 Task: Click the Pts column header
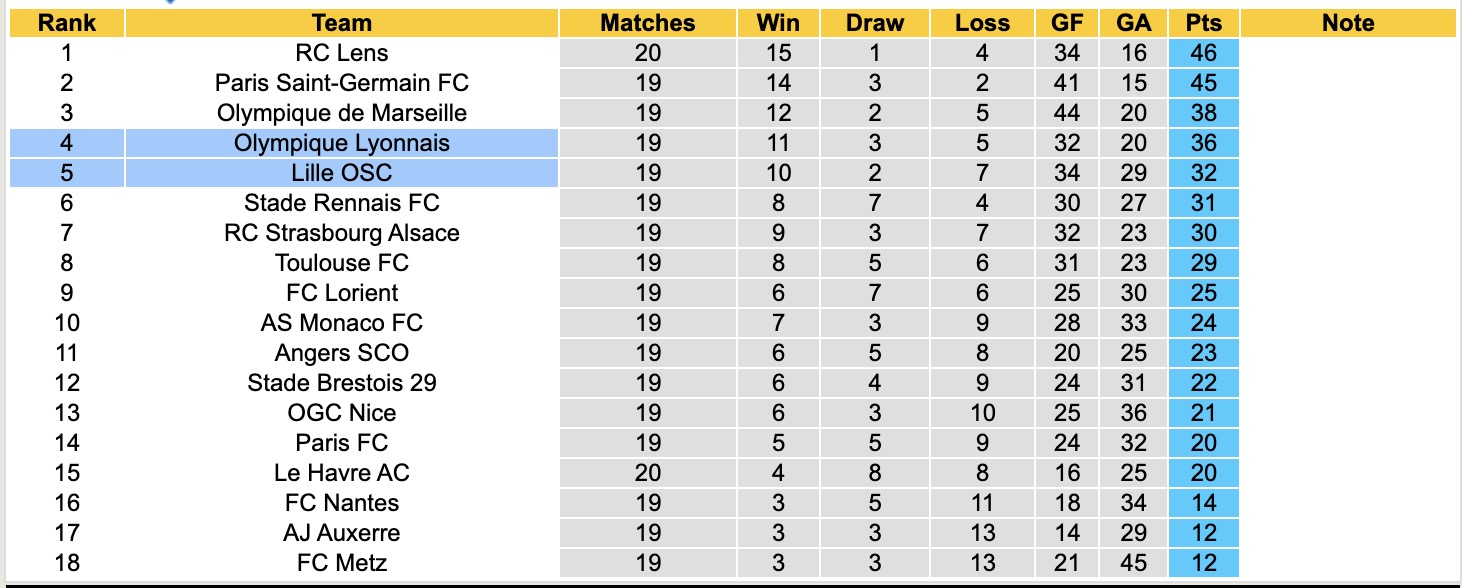1204,23
